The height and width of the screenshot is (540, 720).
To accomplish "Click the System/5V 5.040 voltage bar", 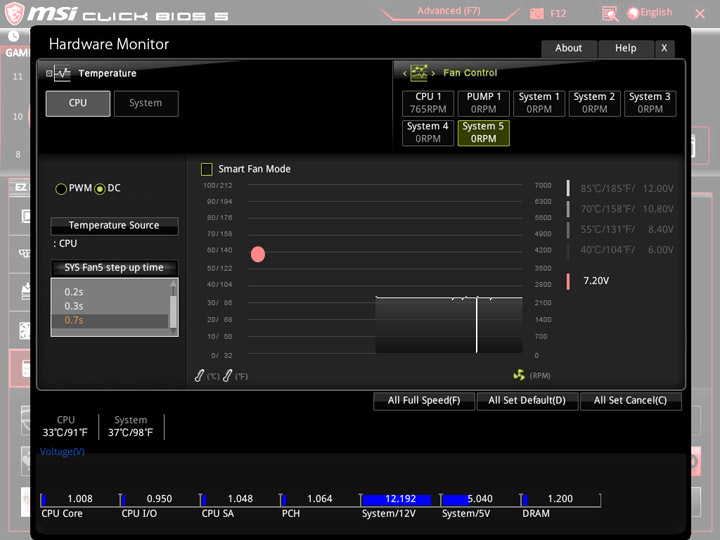I will tap(480, 500).
